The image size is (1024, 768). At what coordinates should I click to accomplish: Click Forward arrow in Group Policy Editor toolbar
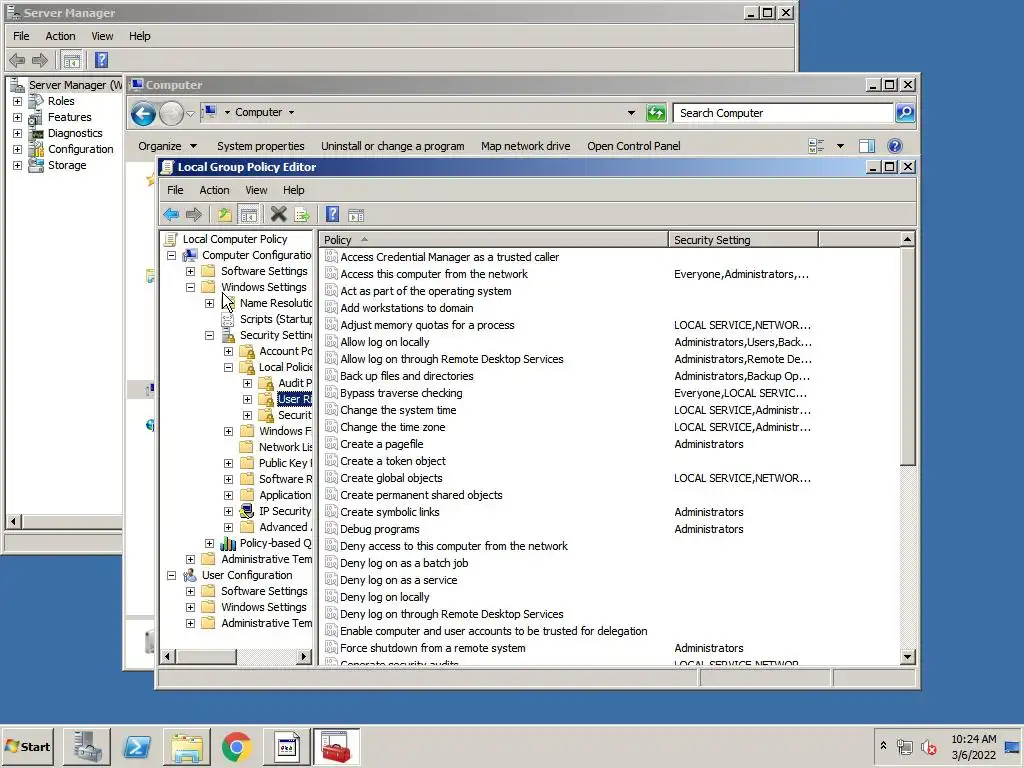click(193, 214)
